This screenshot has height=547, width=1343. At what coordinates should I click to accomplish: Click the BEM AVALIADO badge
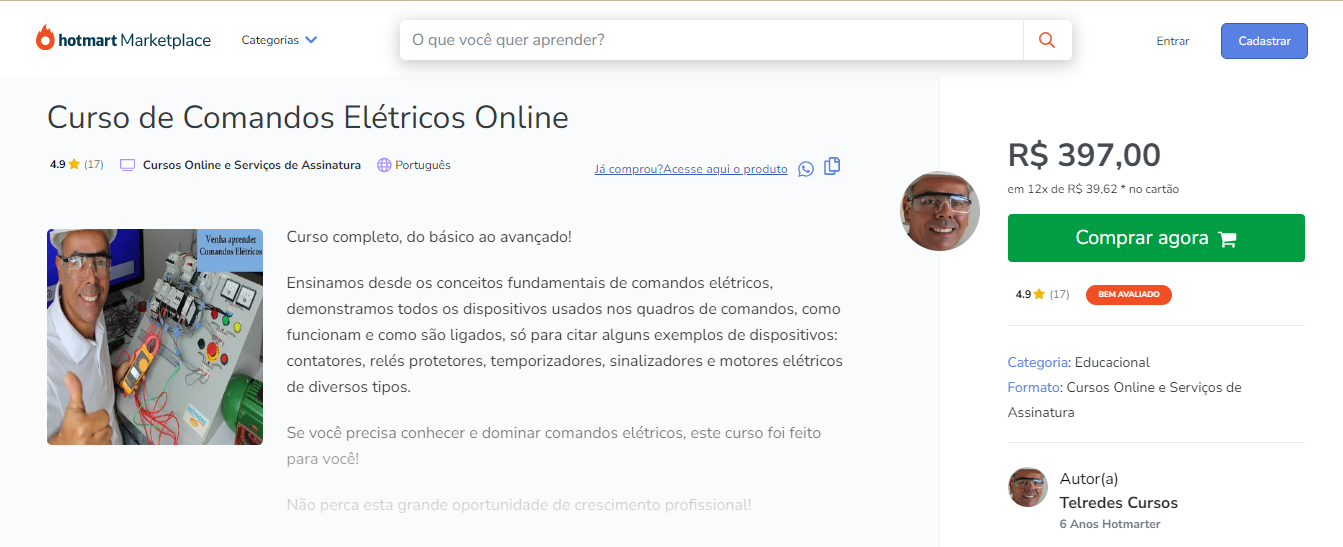tap(1128, 295)
